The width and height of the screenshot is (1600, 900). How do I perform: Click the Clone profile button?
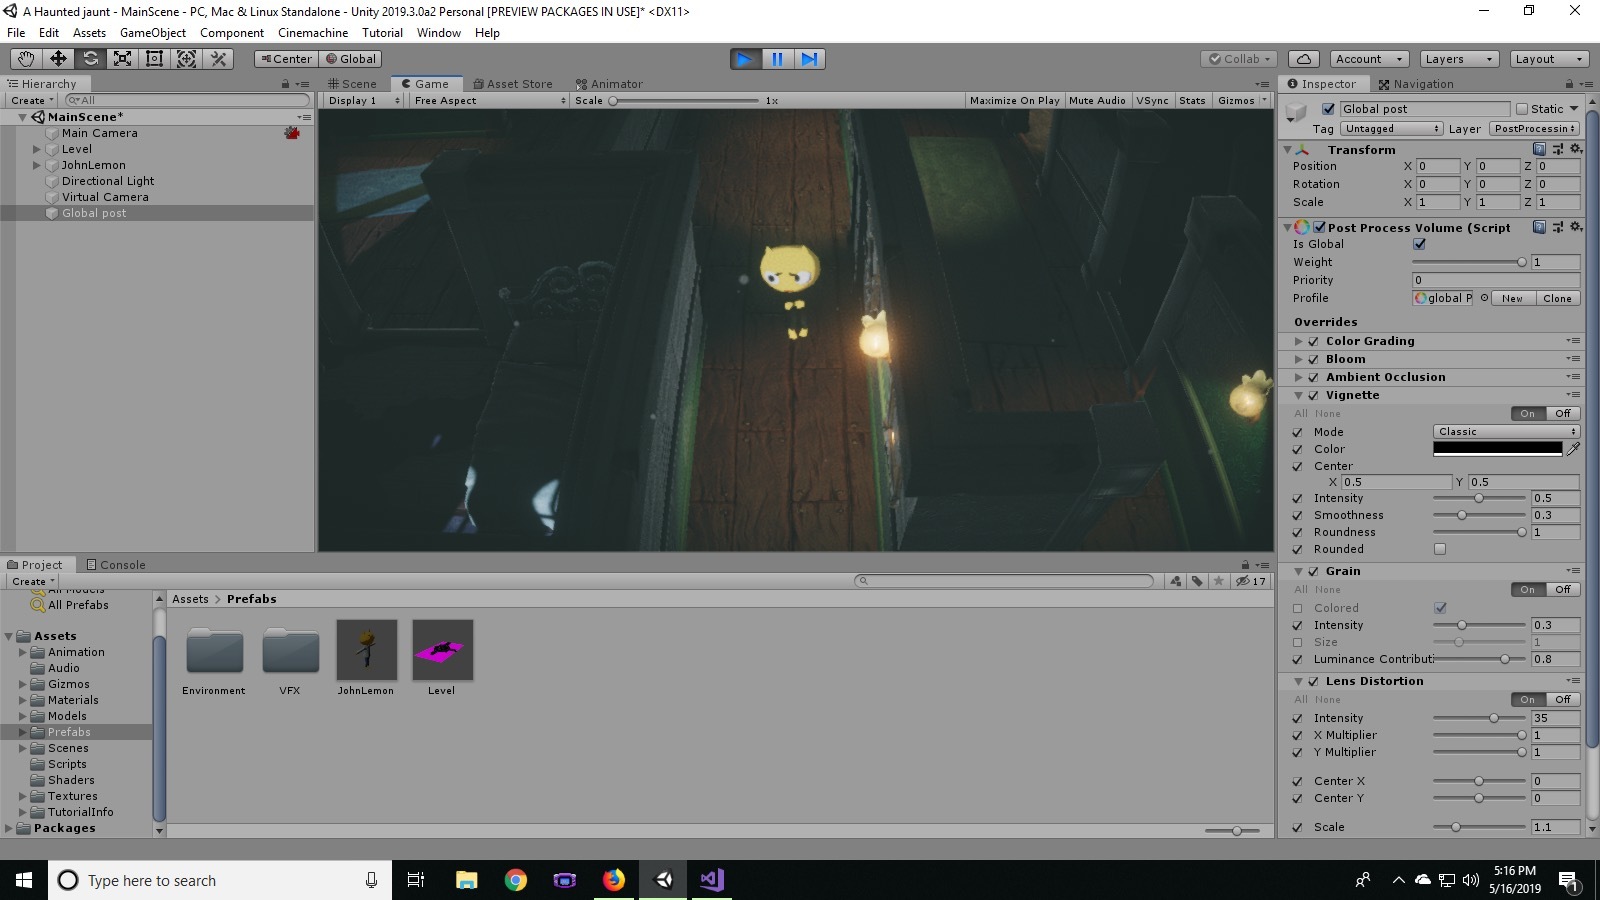pos(1557,298)
